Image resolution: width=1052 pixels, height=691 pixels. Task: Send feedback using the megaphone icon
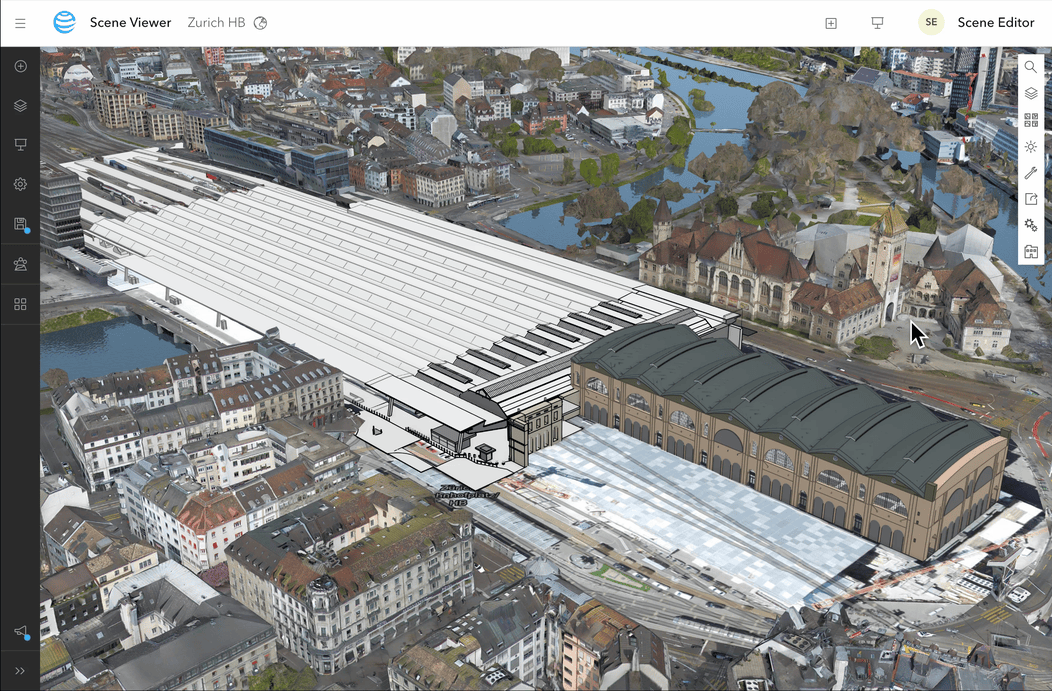(20, 632)
